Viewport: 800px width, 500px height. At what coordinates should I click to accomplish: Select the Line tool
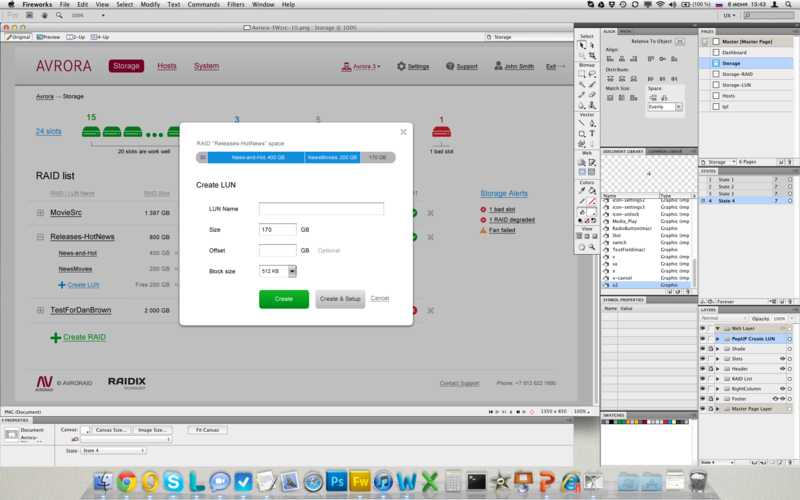[582, 123]
